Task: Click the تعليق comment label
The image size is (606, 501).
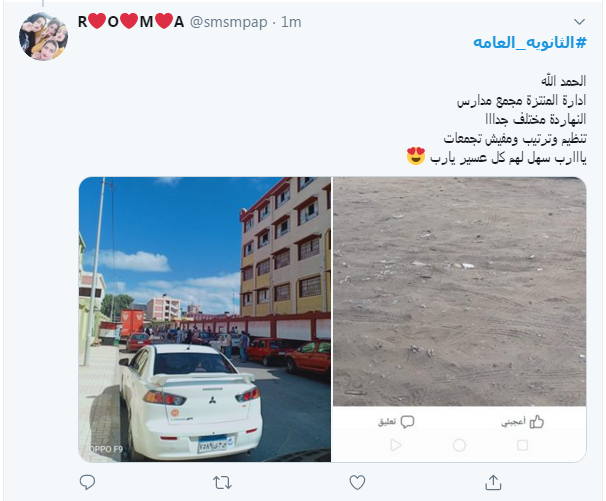Action: (387, 422)
